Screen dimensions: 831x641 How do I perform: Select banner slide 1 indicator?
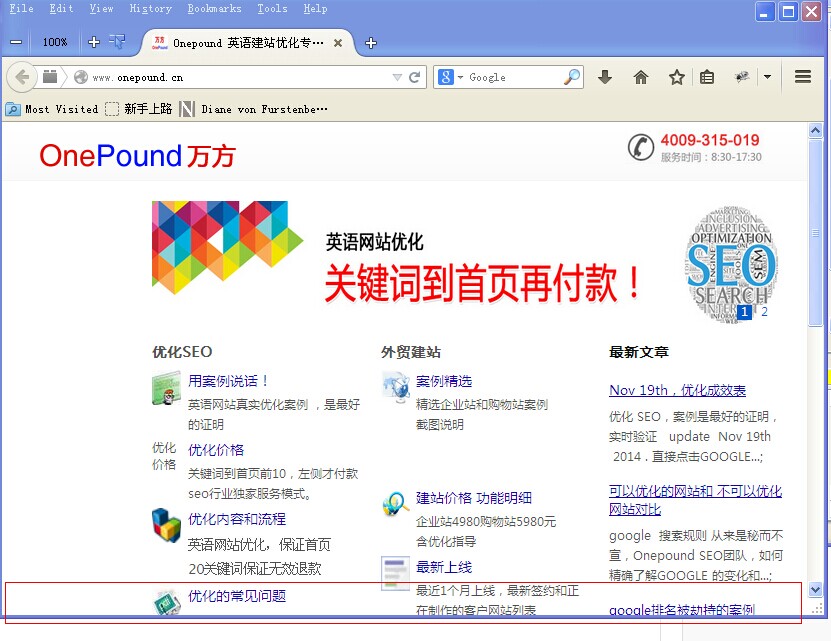(745, 312)
